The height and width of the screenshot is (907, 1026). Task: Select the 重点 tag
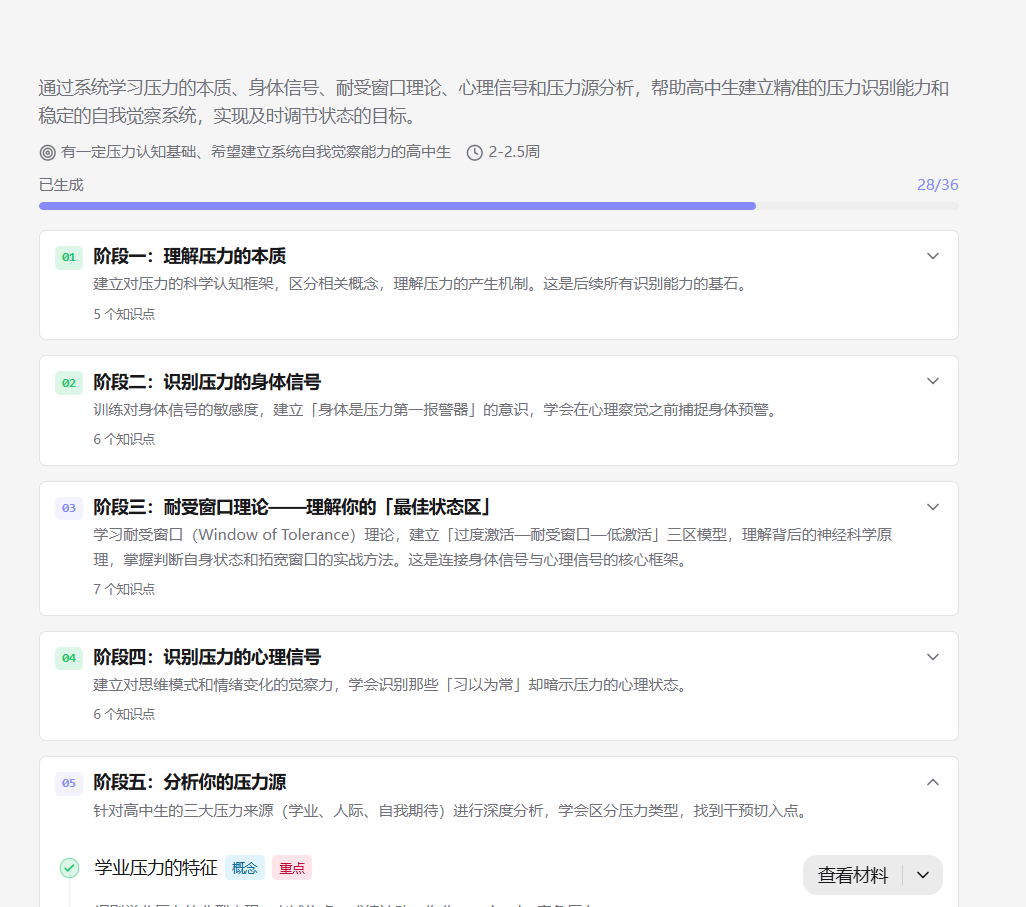(x=292, y=868)
